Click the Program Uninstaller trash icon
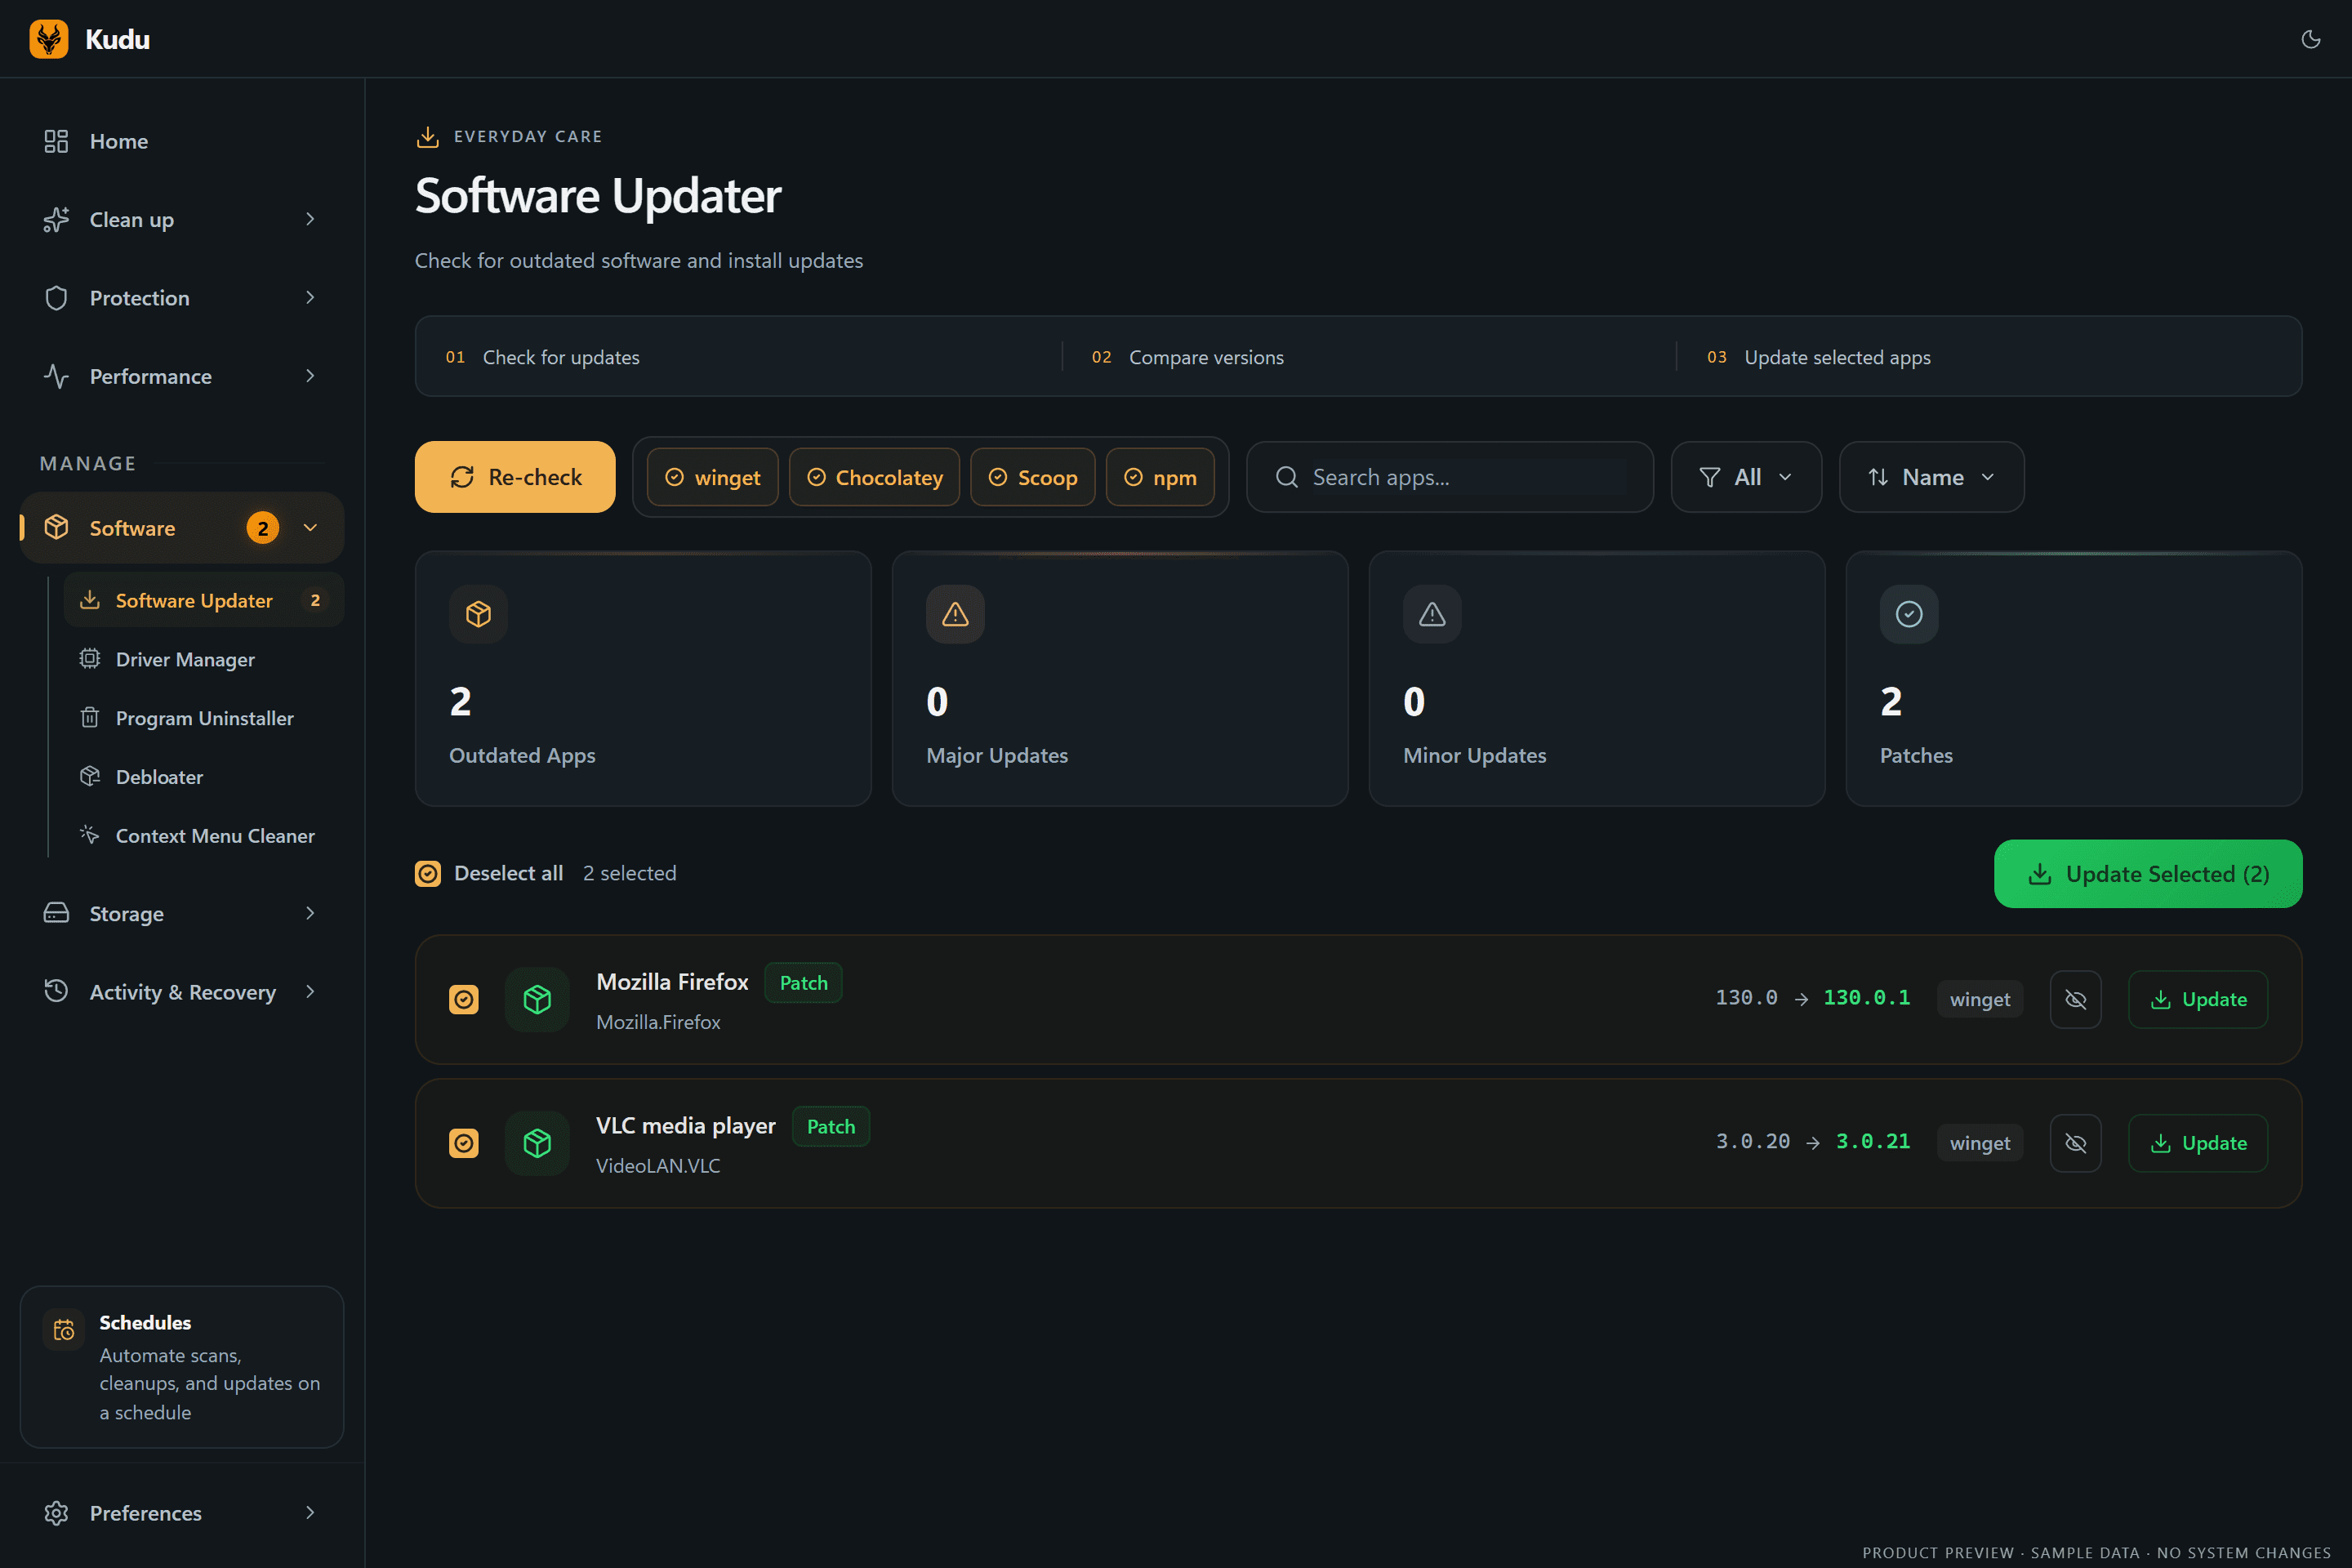Screen dimensions: 2352x1568 90,718
